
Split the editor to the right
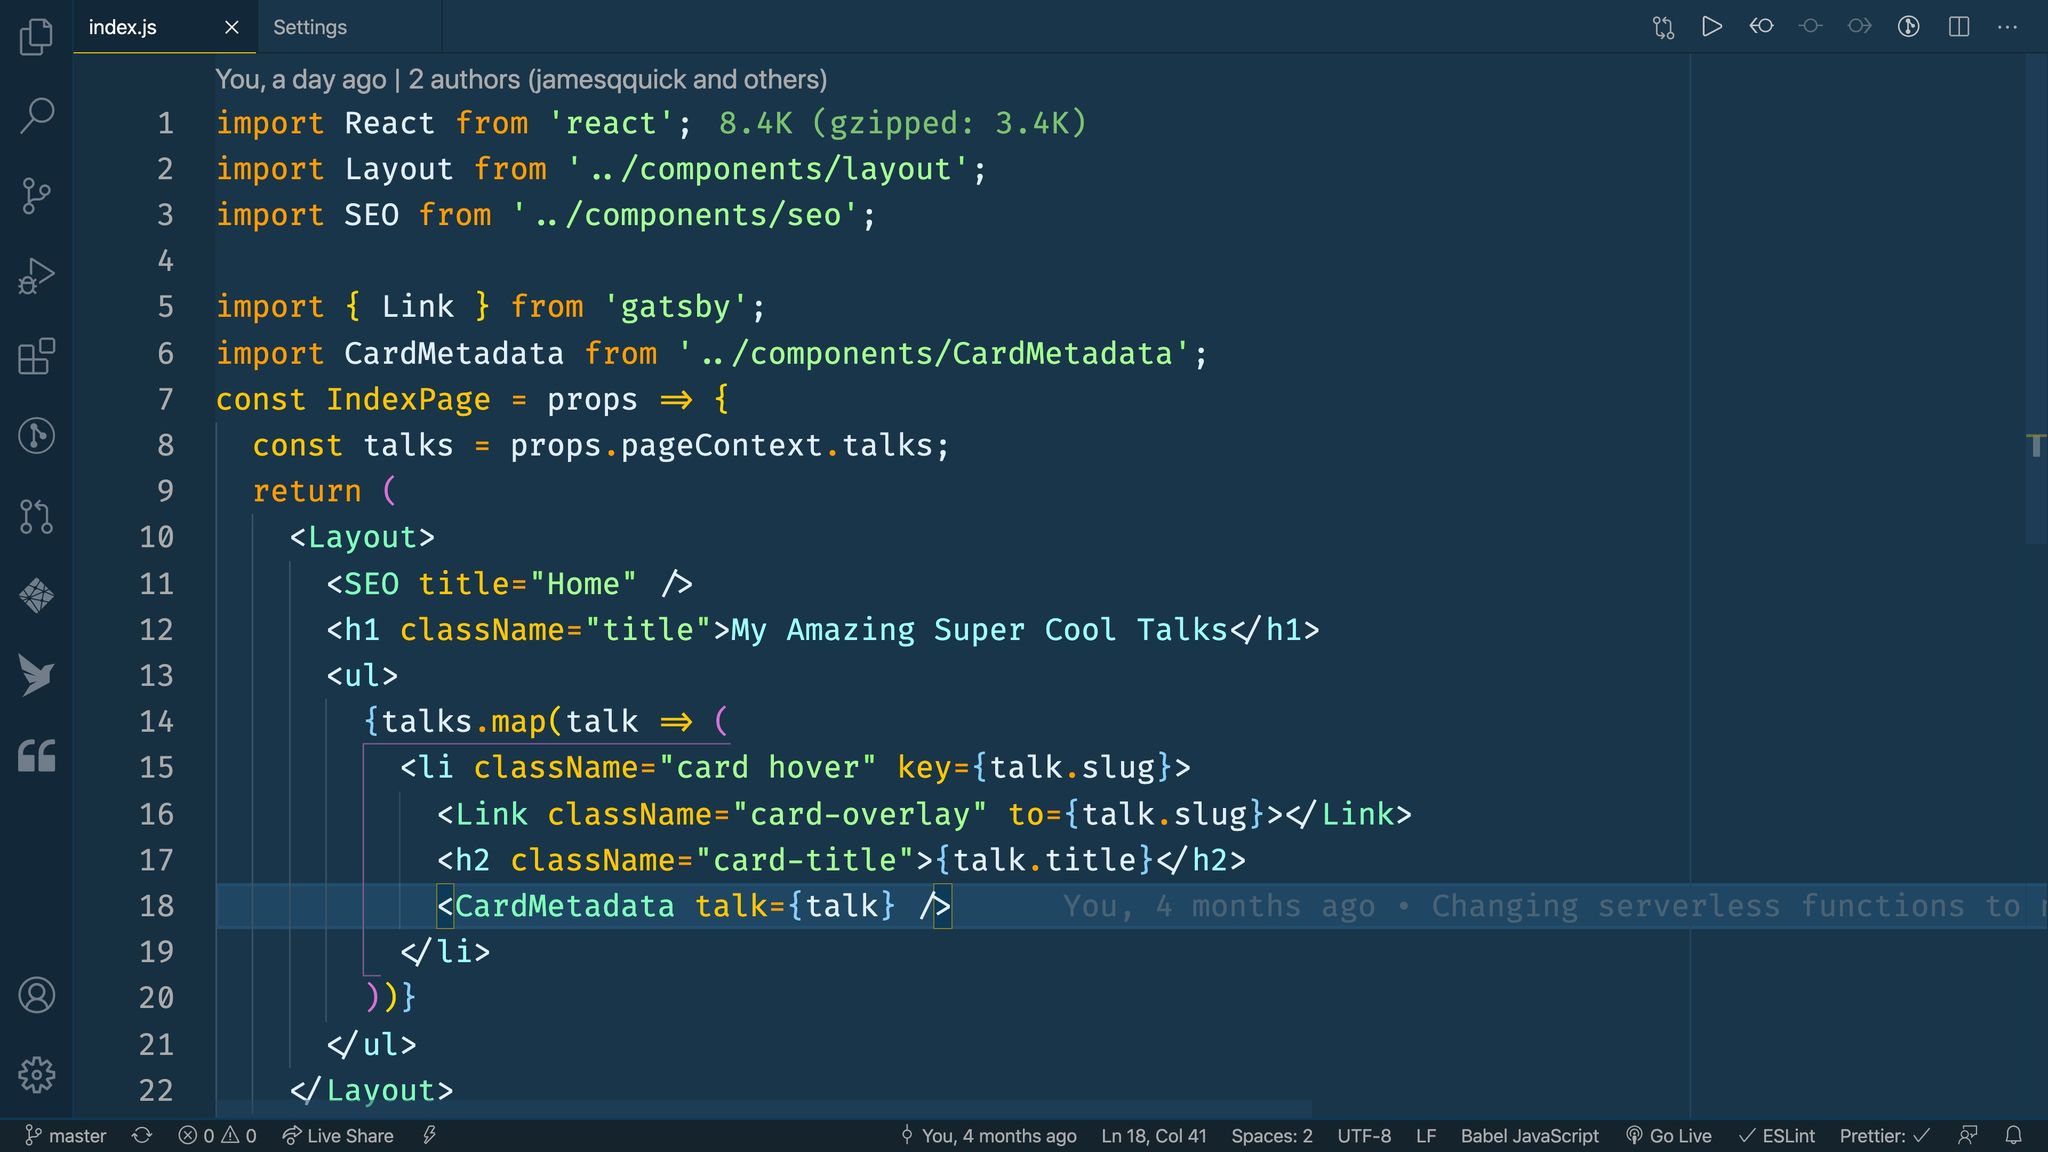pos(1959,27)
